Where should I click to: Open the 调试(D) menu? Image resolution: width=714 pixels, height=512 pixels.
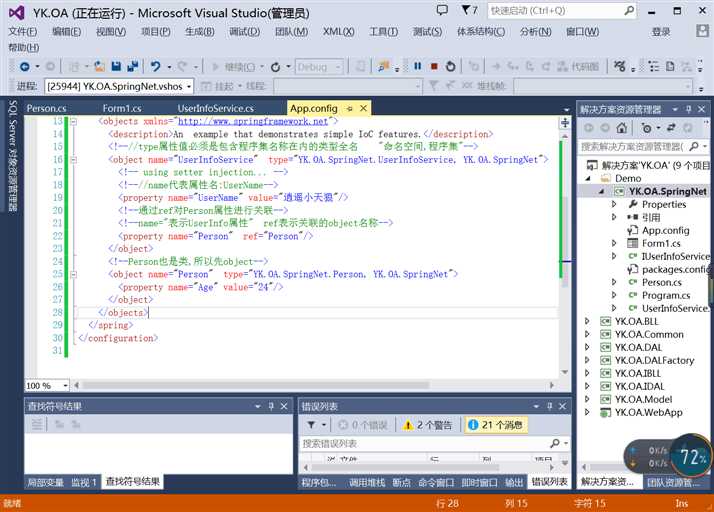pos(245,32)
